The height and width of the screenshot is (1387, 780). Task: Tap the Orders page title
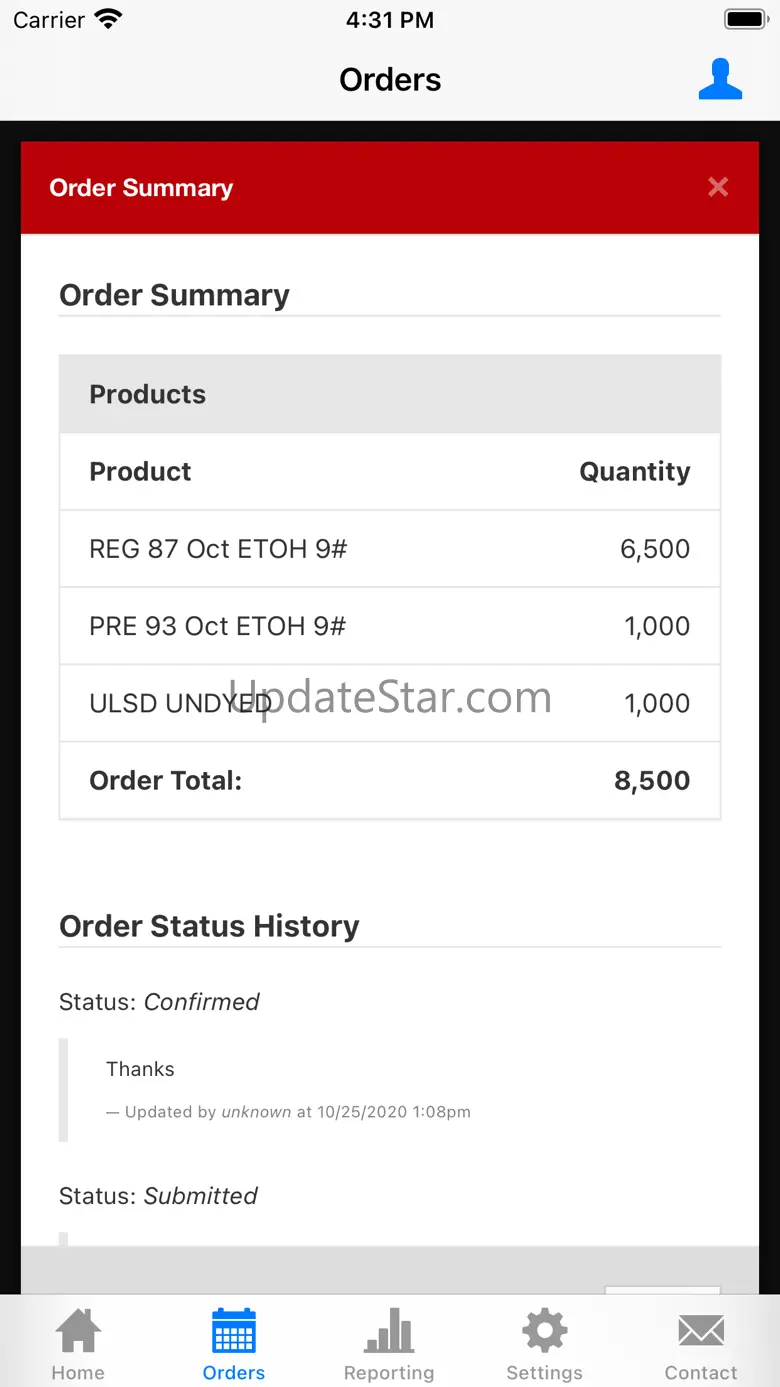tap(390, 80)
